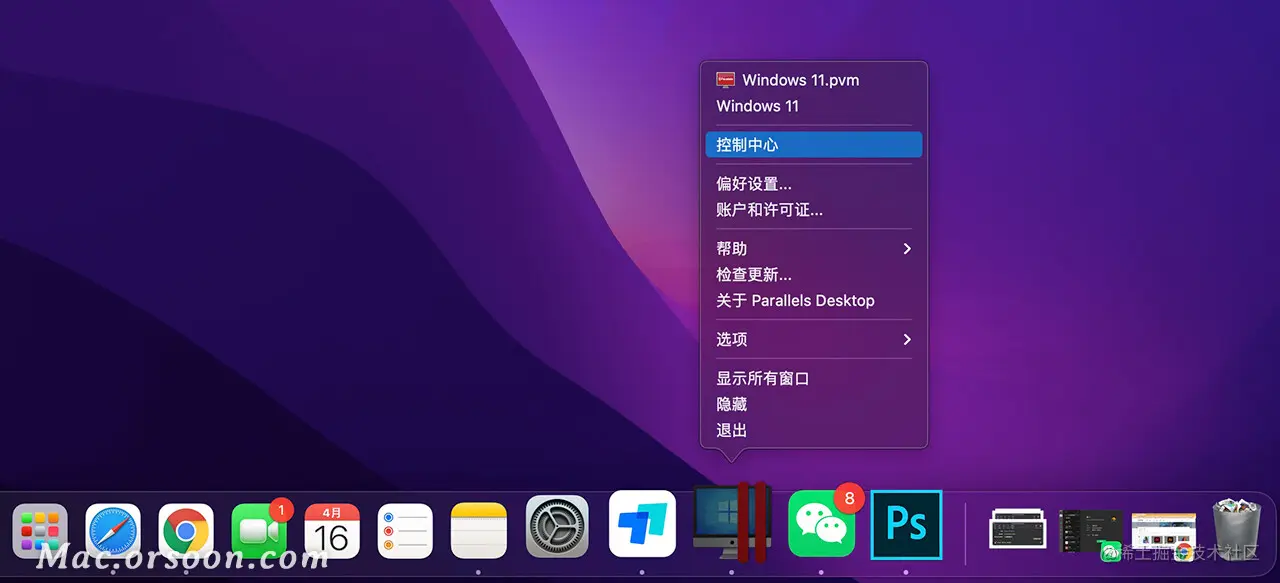Select 隐藏 to hide Parallels

point(813,405)
